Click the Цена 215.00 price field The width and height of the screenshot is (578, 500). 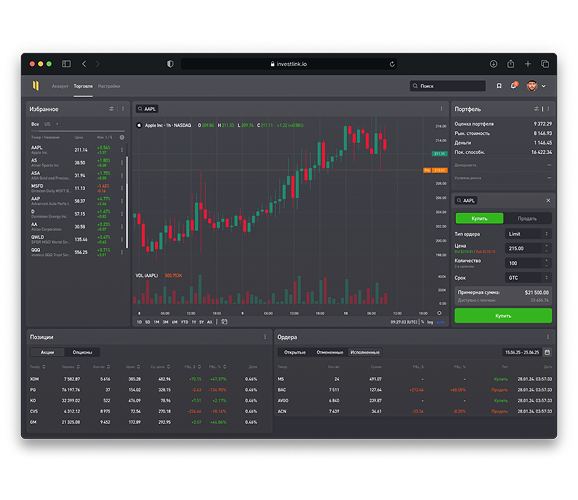pyautogui.click(x=528, y=248)
